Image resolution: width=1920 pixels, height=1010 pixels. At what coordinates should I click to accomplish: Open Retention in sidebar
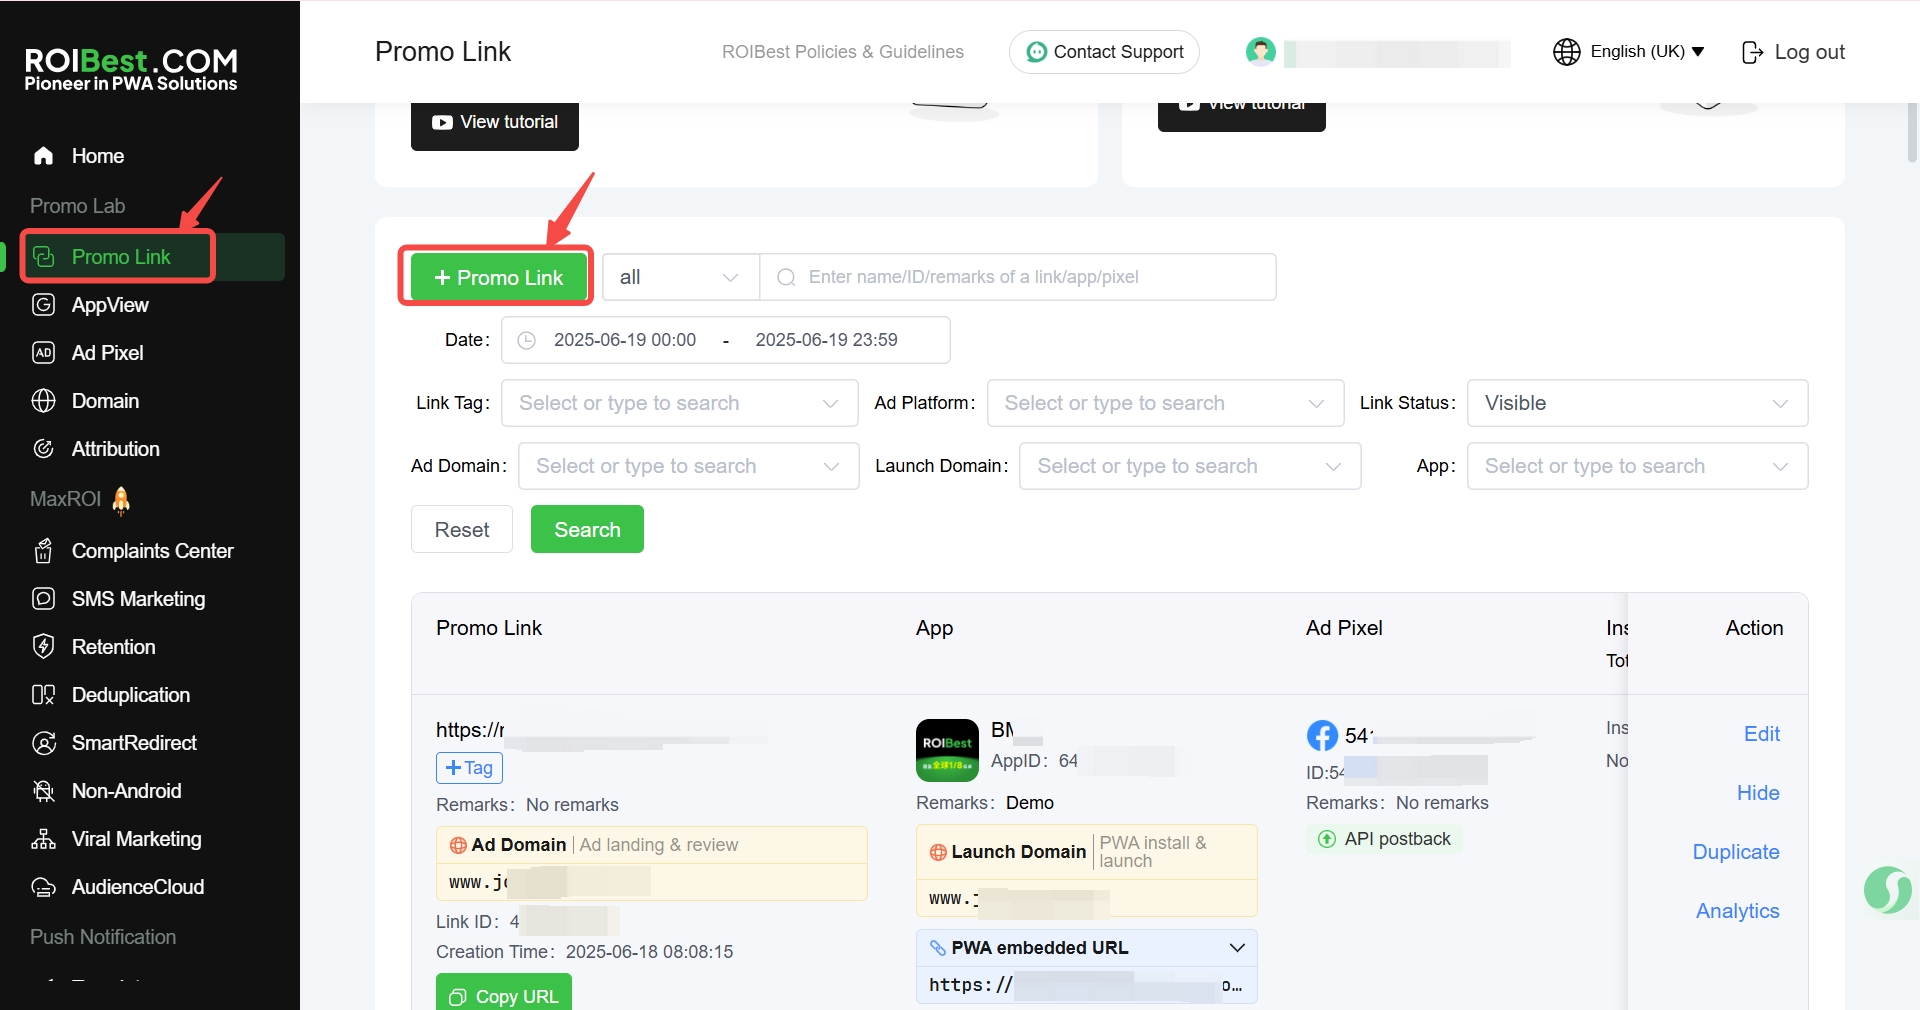pyautogui.click(x=114, y=647)
